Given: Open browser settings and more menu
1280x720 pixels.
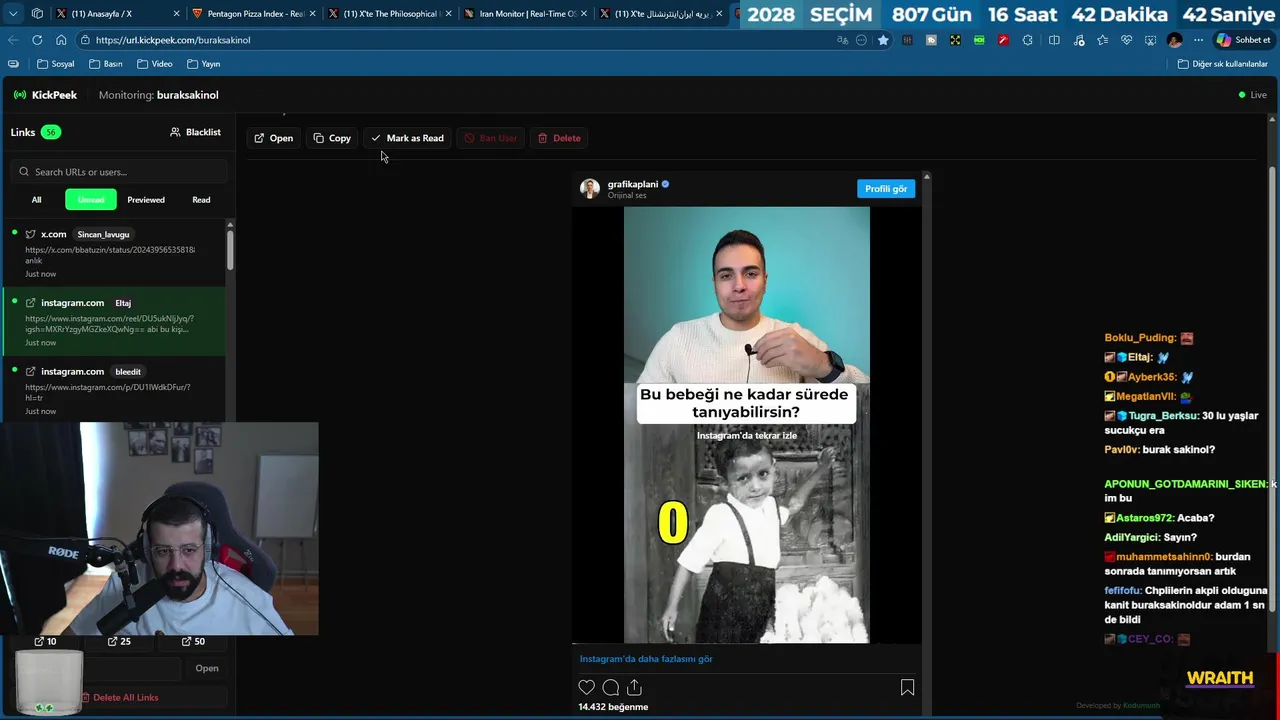Looking at the screenshot, I should tap(1198, 40).
